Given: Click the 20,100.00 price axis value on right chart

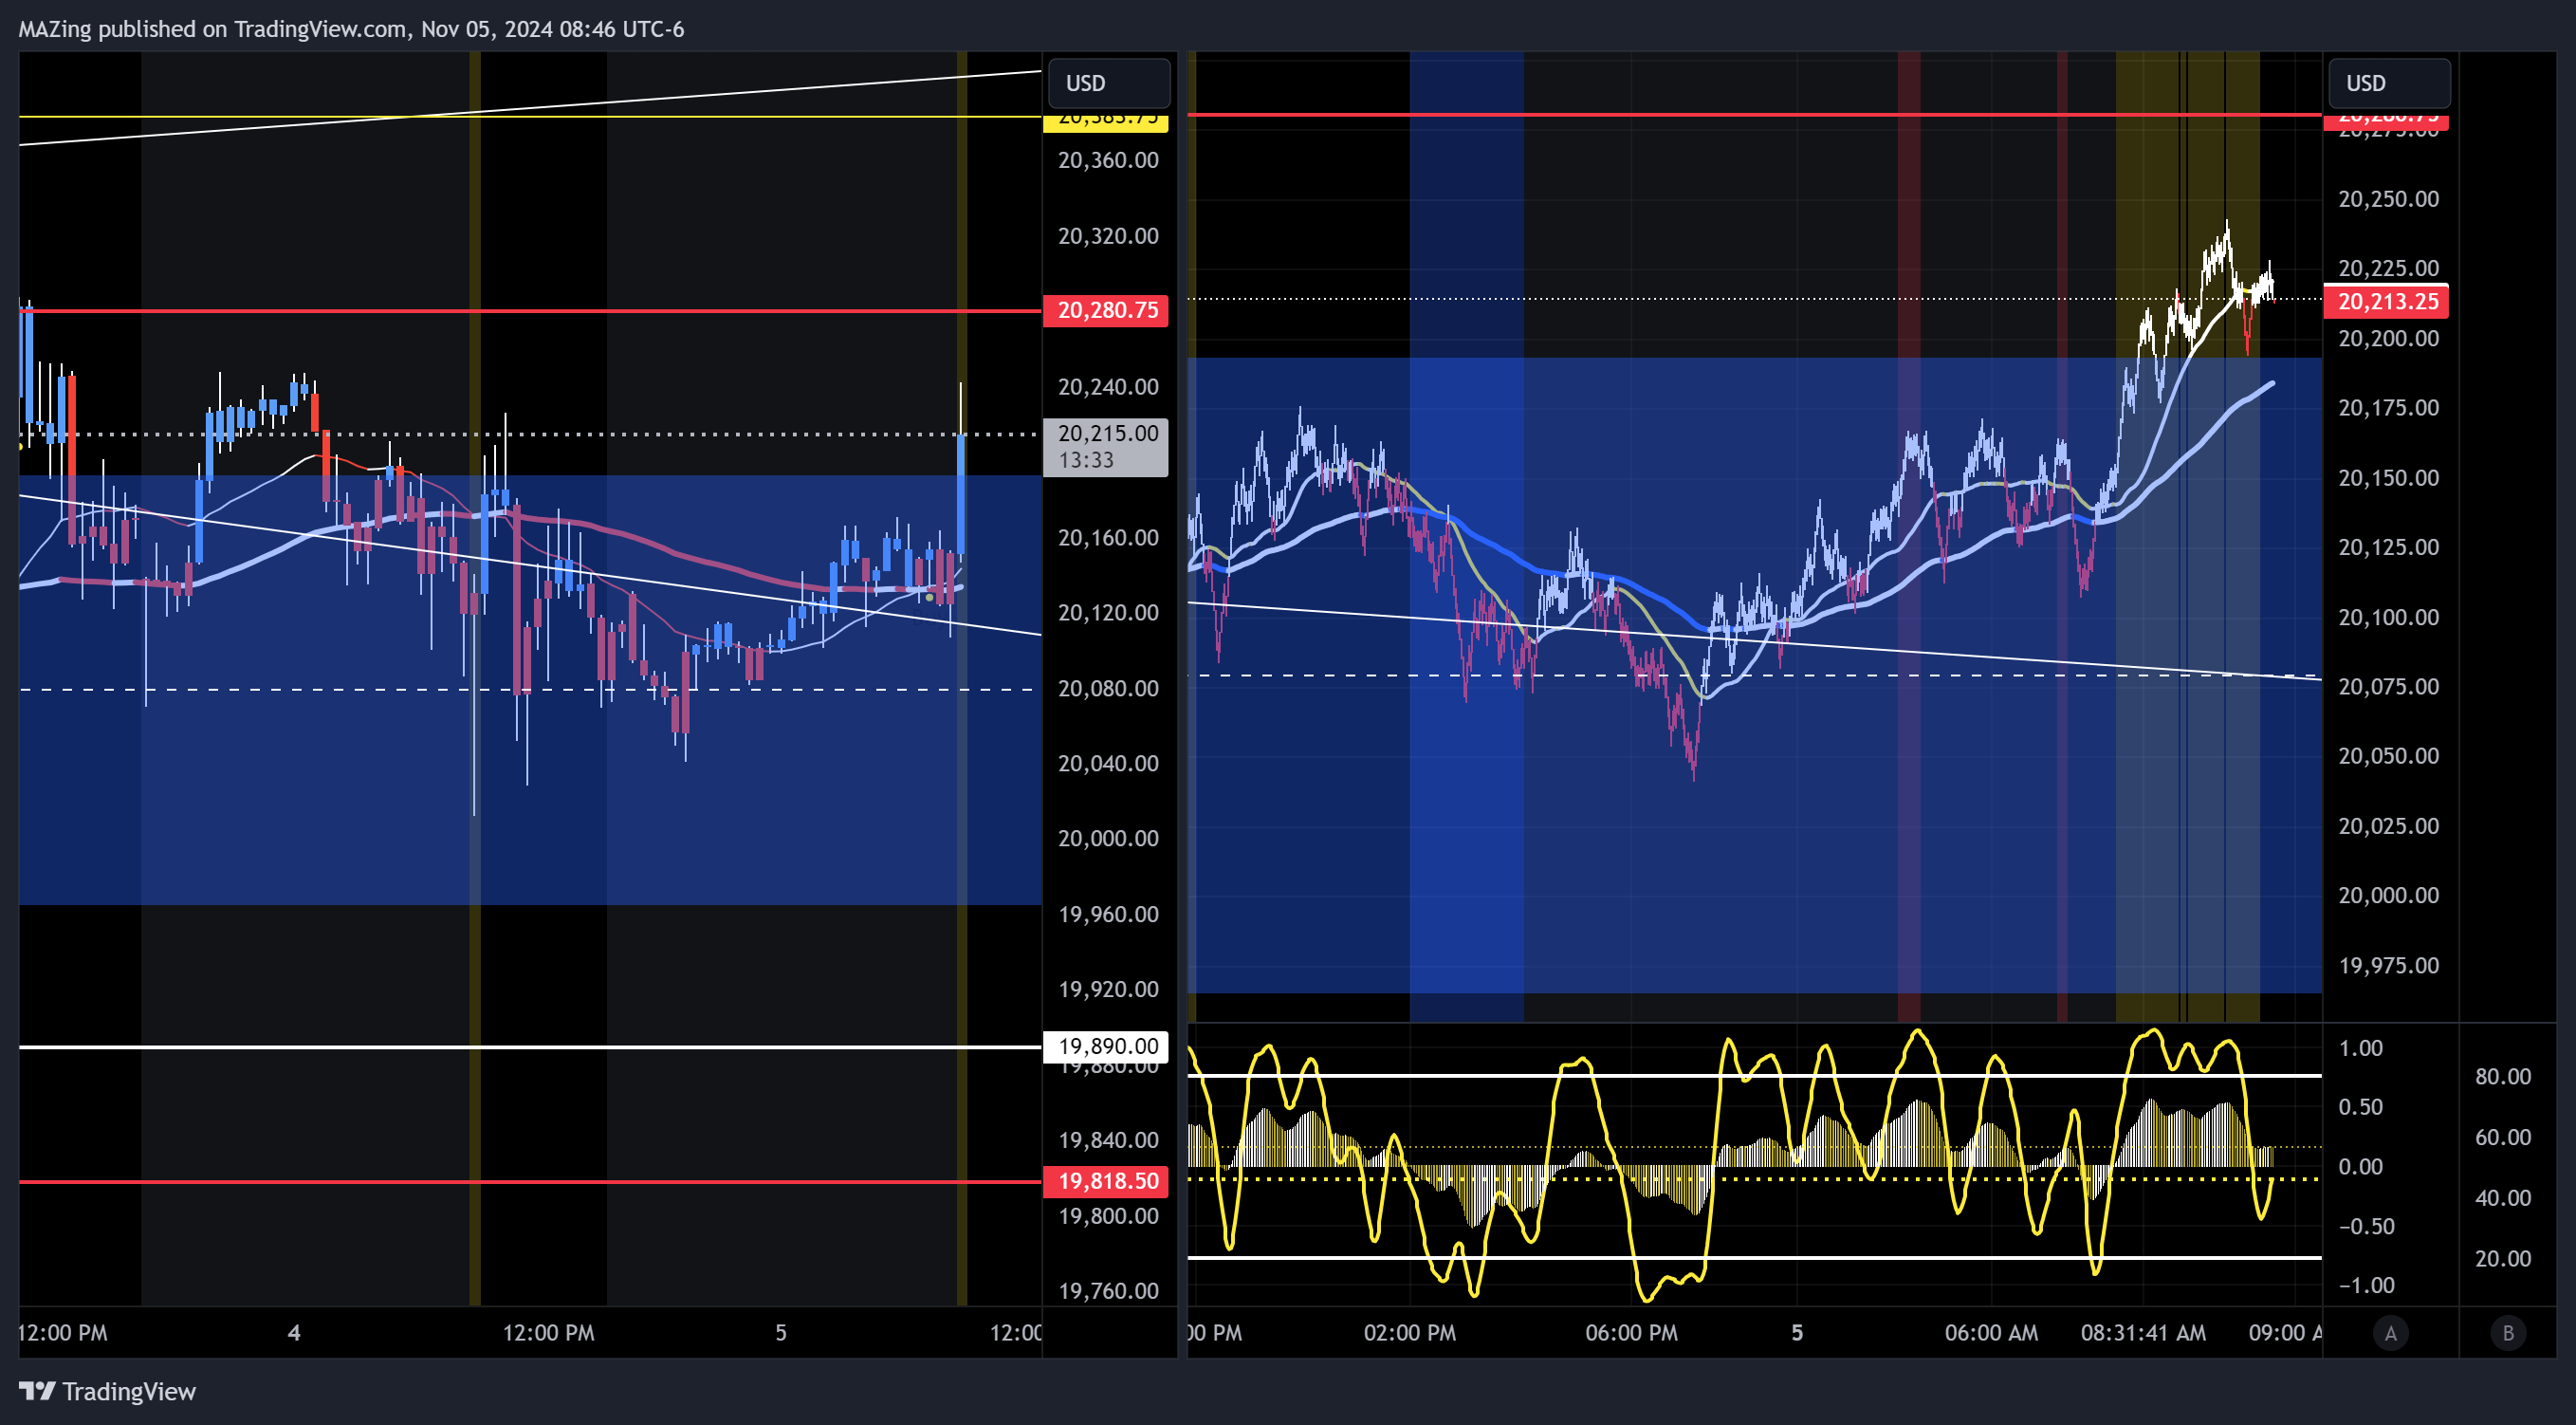Looking at the screenshot, I should coord(2388,617).
